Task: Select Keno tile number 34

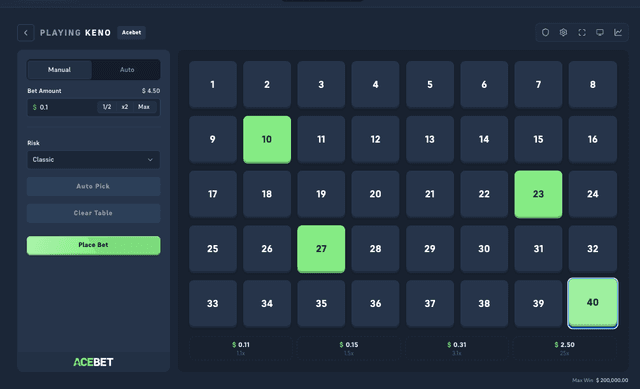Action: [x=267, y=303]
